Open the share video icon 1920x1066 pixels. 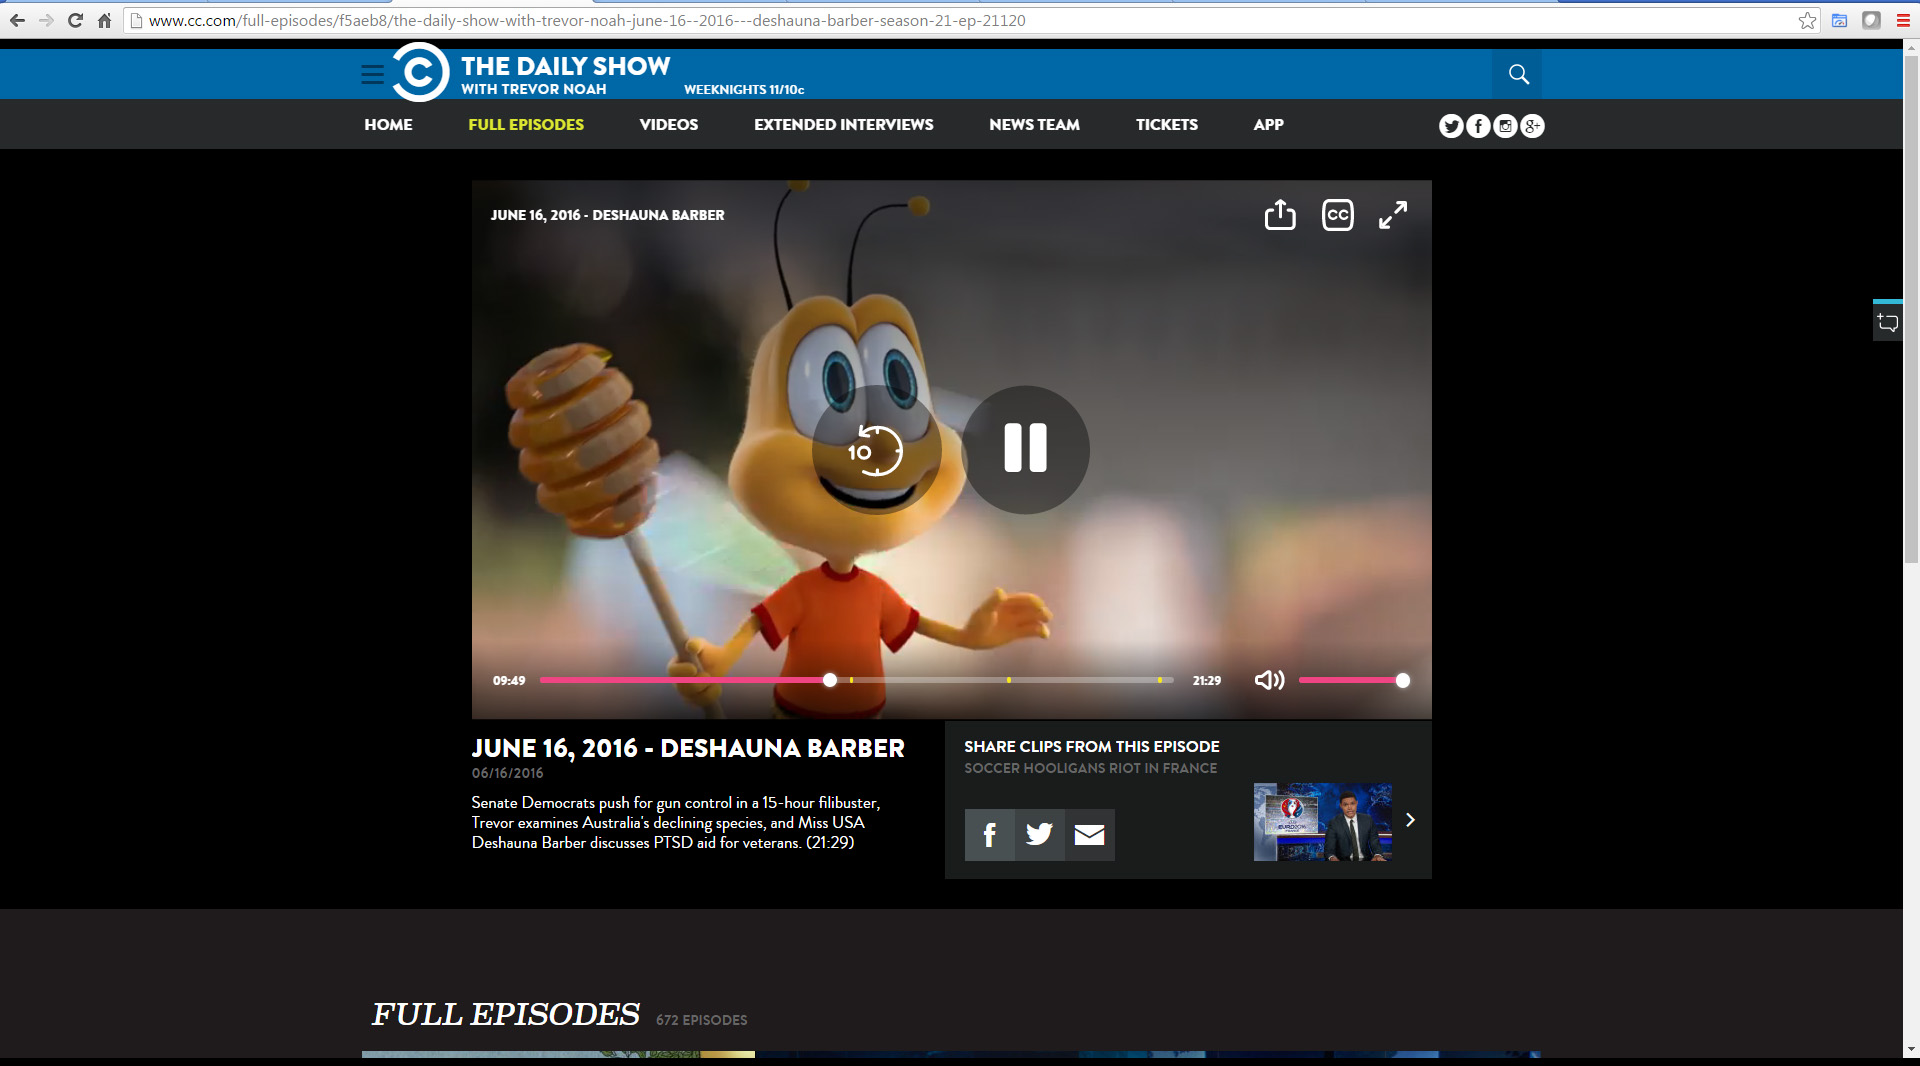pyautogui.click(x=1280, y=215)
